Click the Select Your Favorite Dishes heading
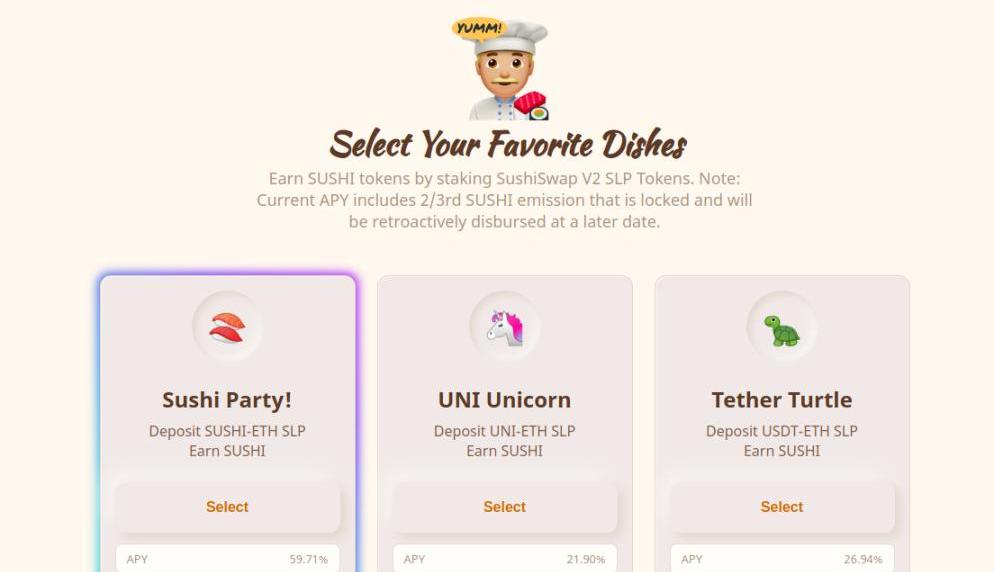This screenshot has height=572, width=994. (508, 144)
